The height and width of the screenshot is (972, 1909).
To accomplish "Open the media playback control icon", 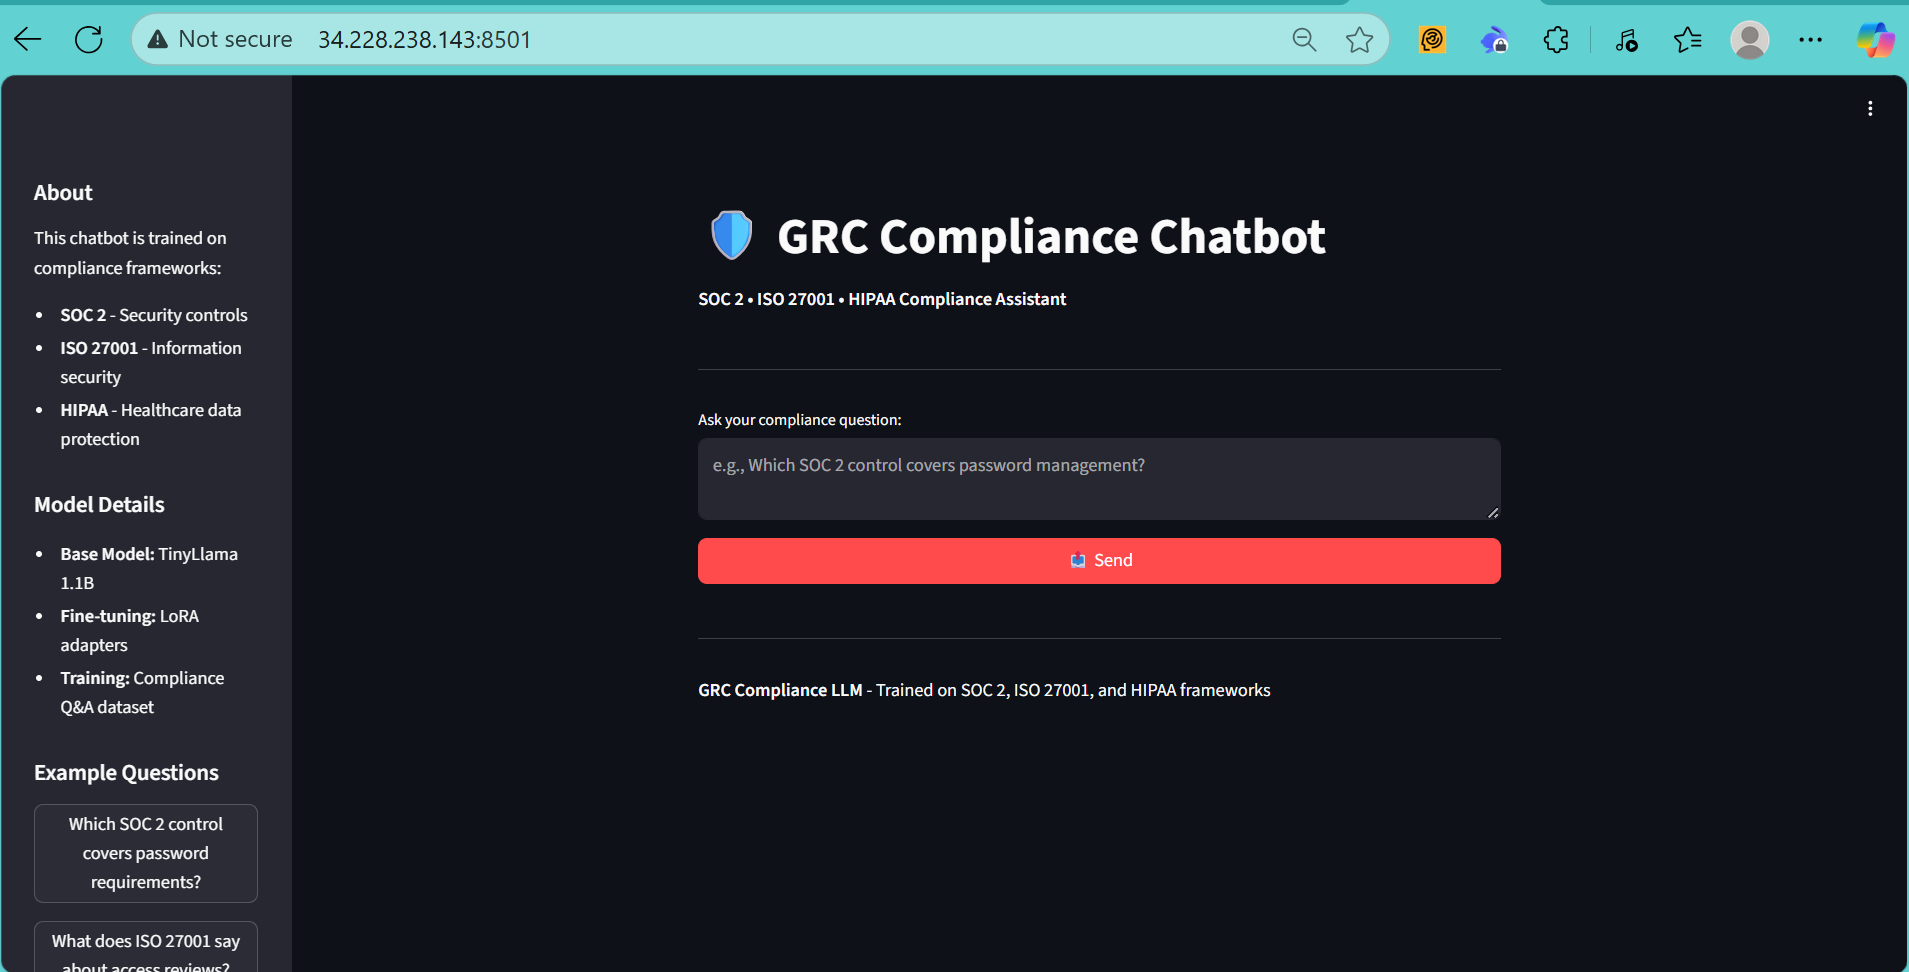I will (x=1626, y=39).
